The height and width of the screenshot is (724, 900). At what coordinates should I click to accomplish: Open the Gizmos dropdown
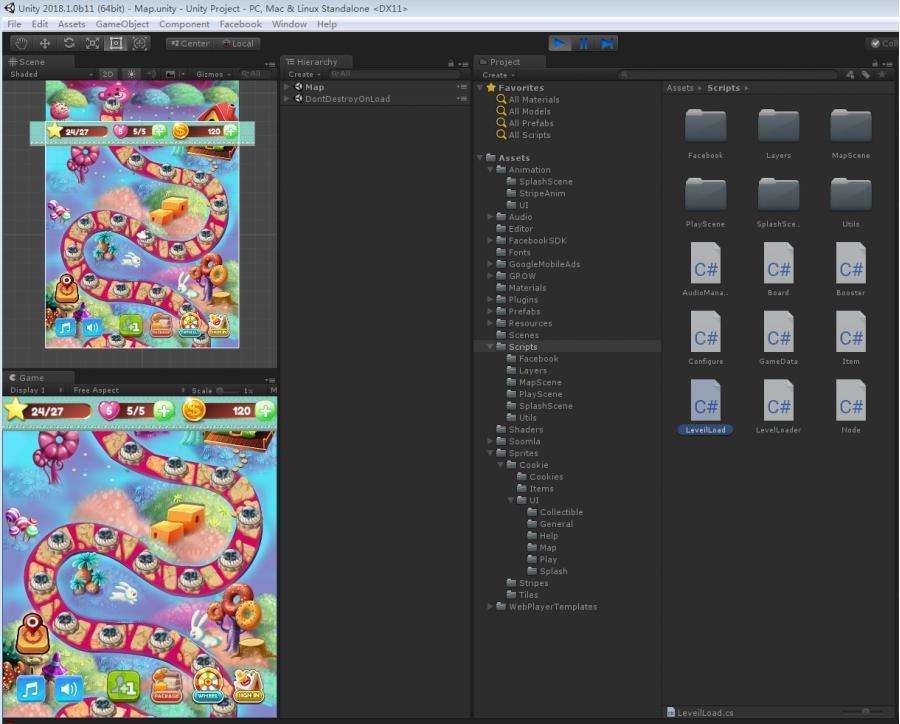pos(212,74)
